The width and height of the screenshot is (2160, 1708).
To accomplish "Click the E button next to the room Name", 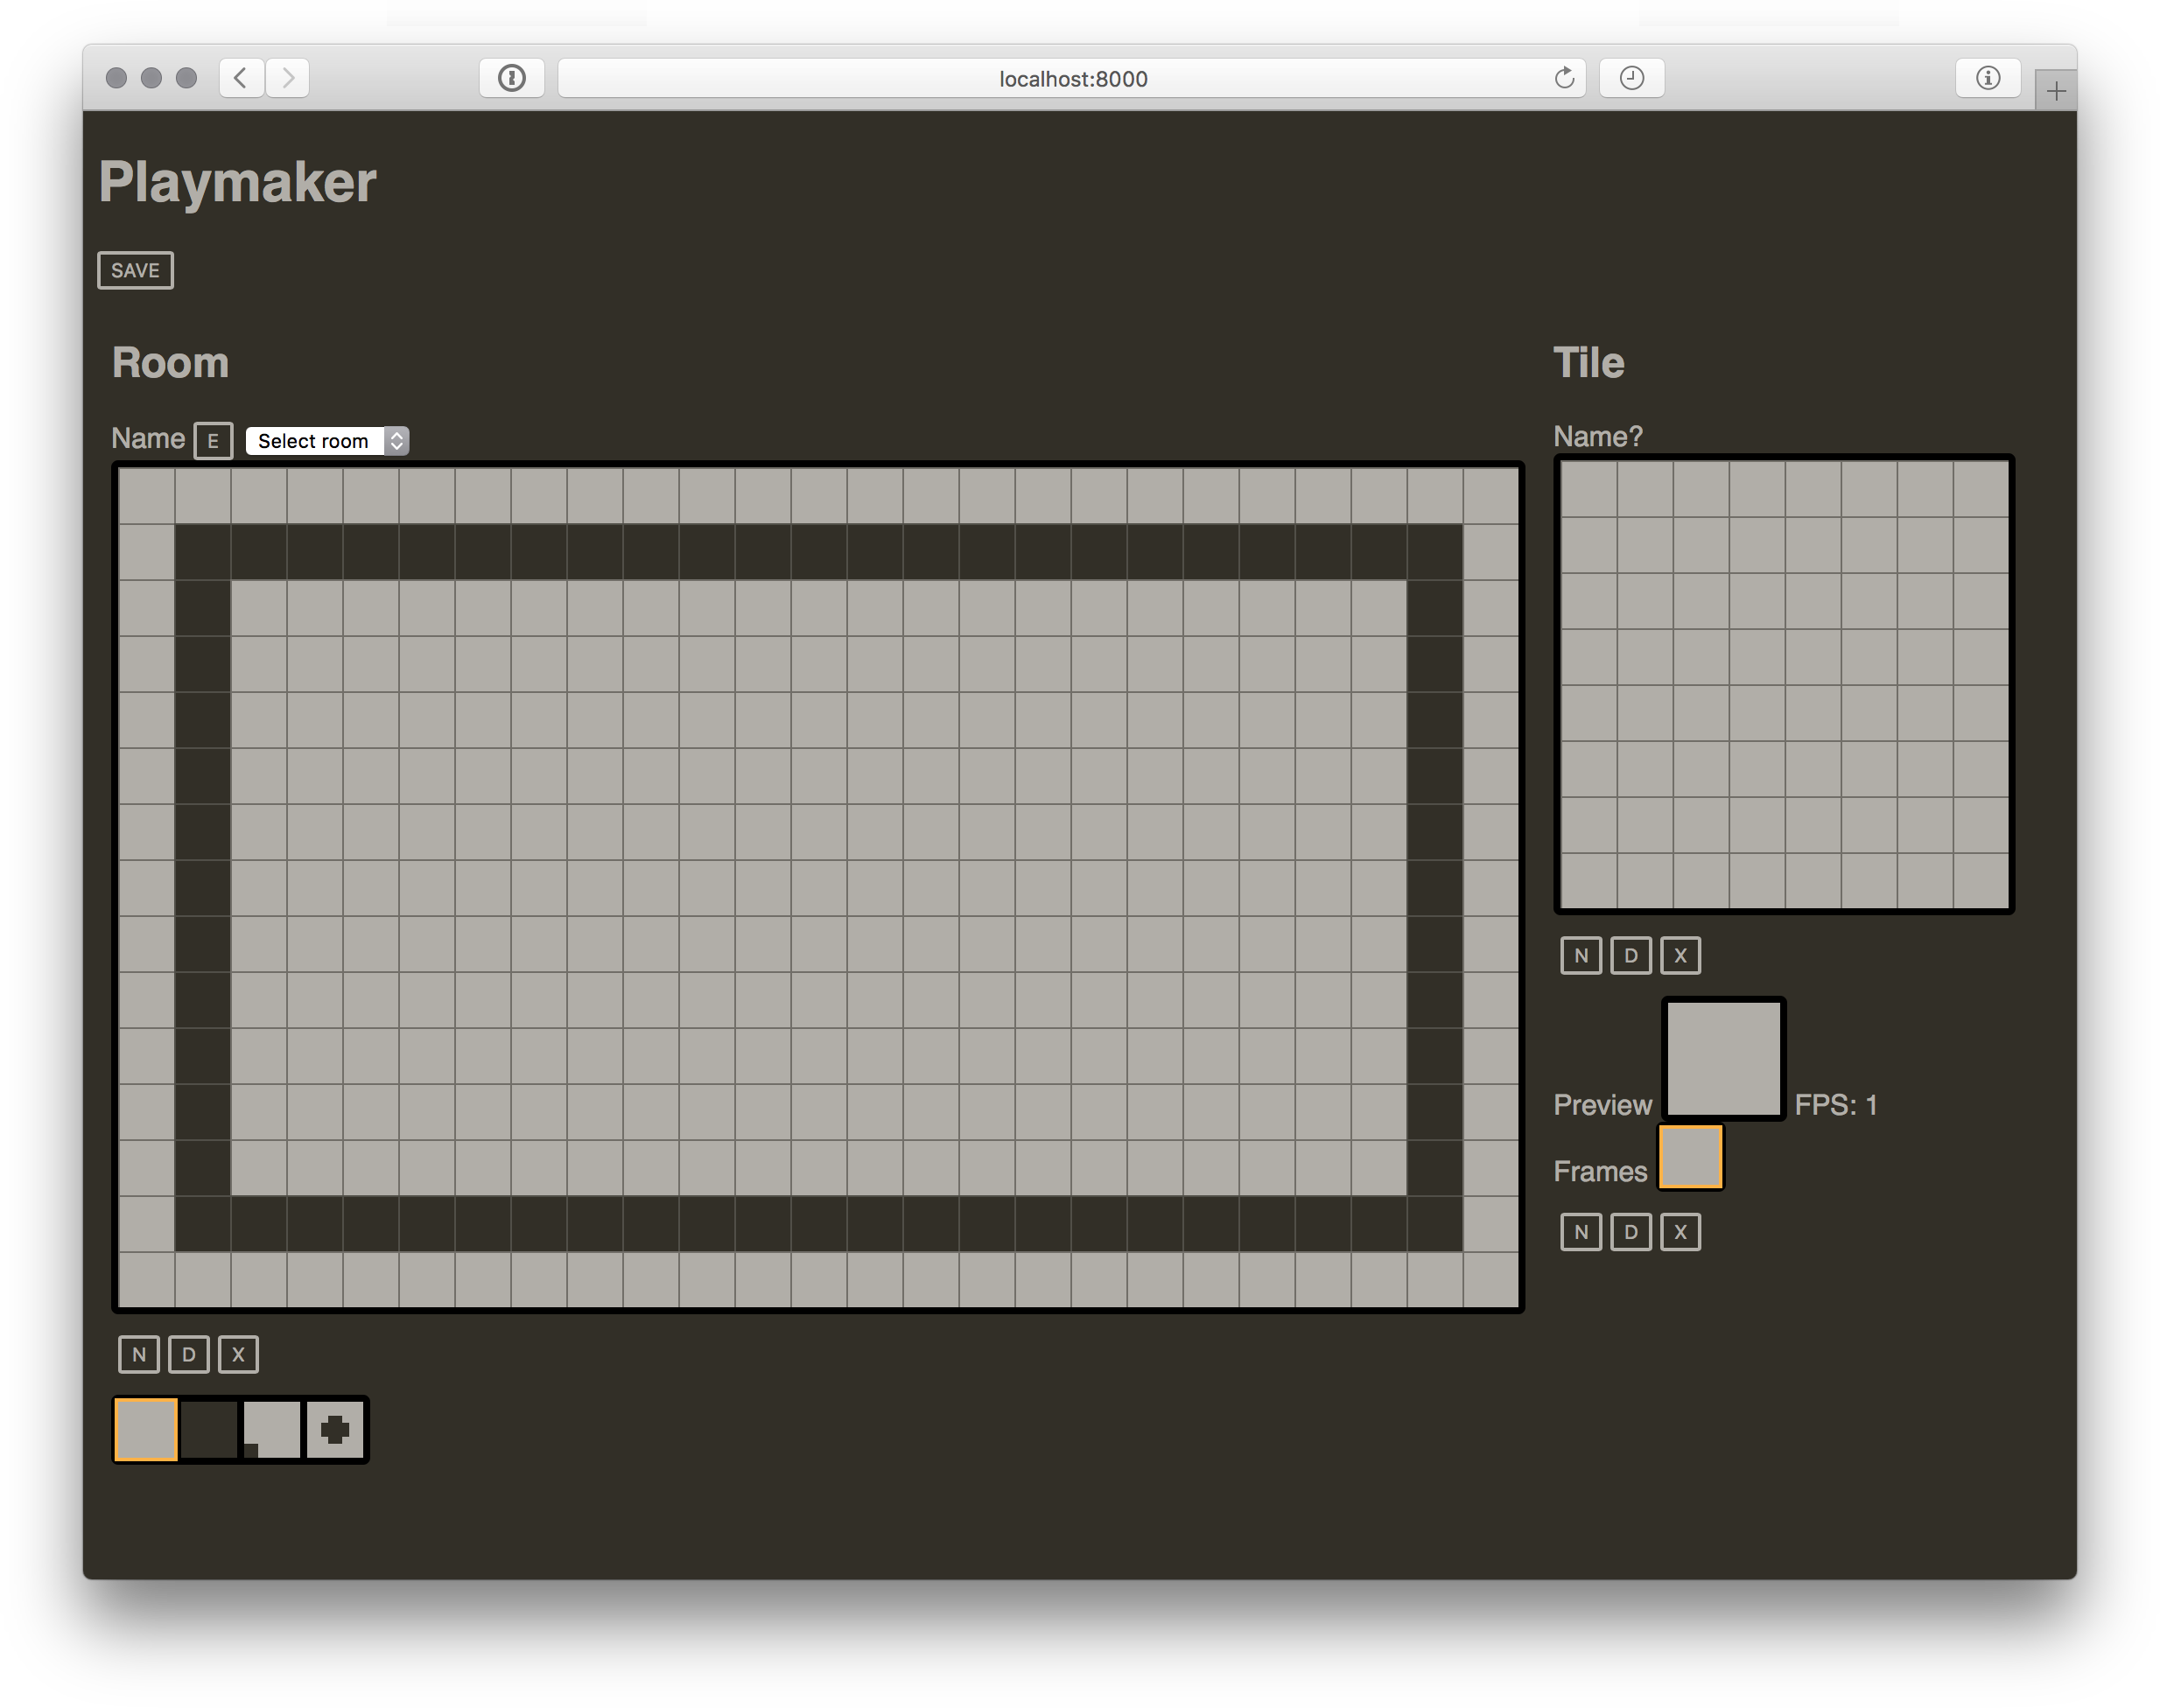I will [213, 441].
